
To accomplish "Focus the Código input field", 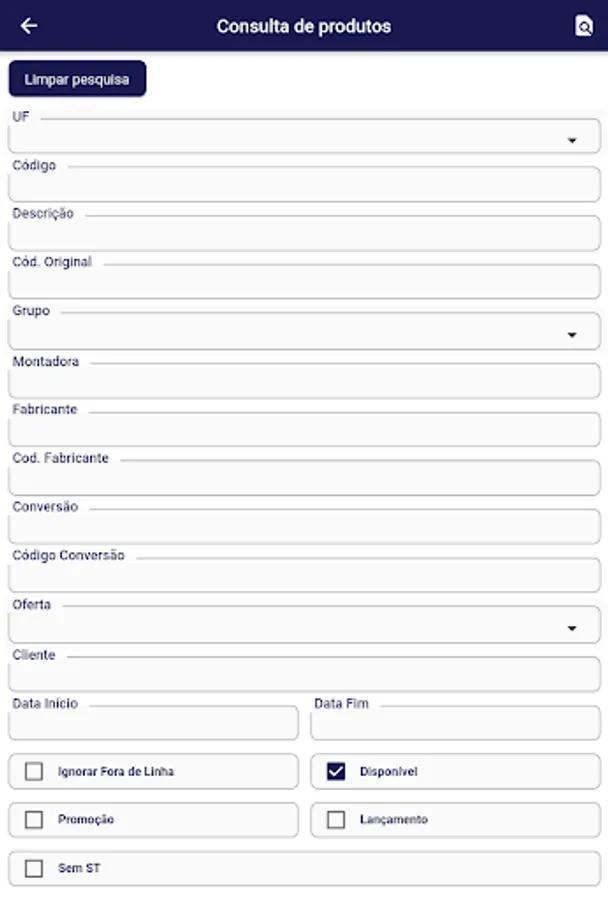I will coord(304,186).
